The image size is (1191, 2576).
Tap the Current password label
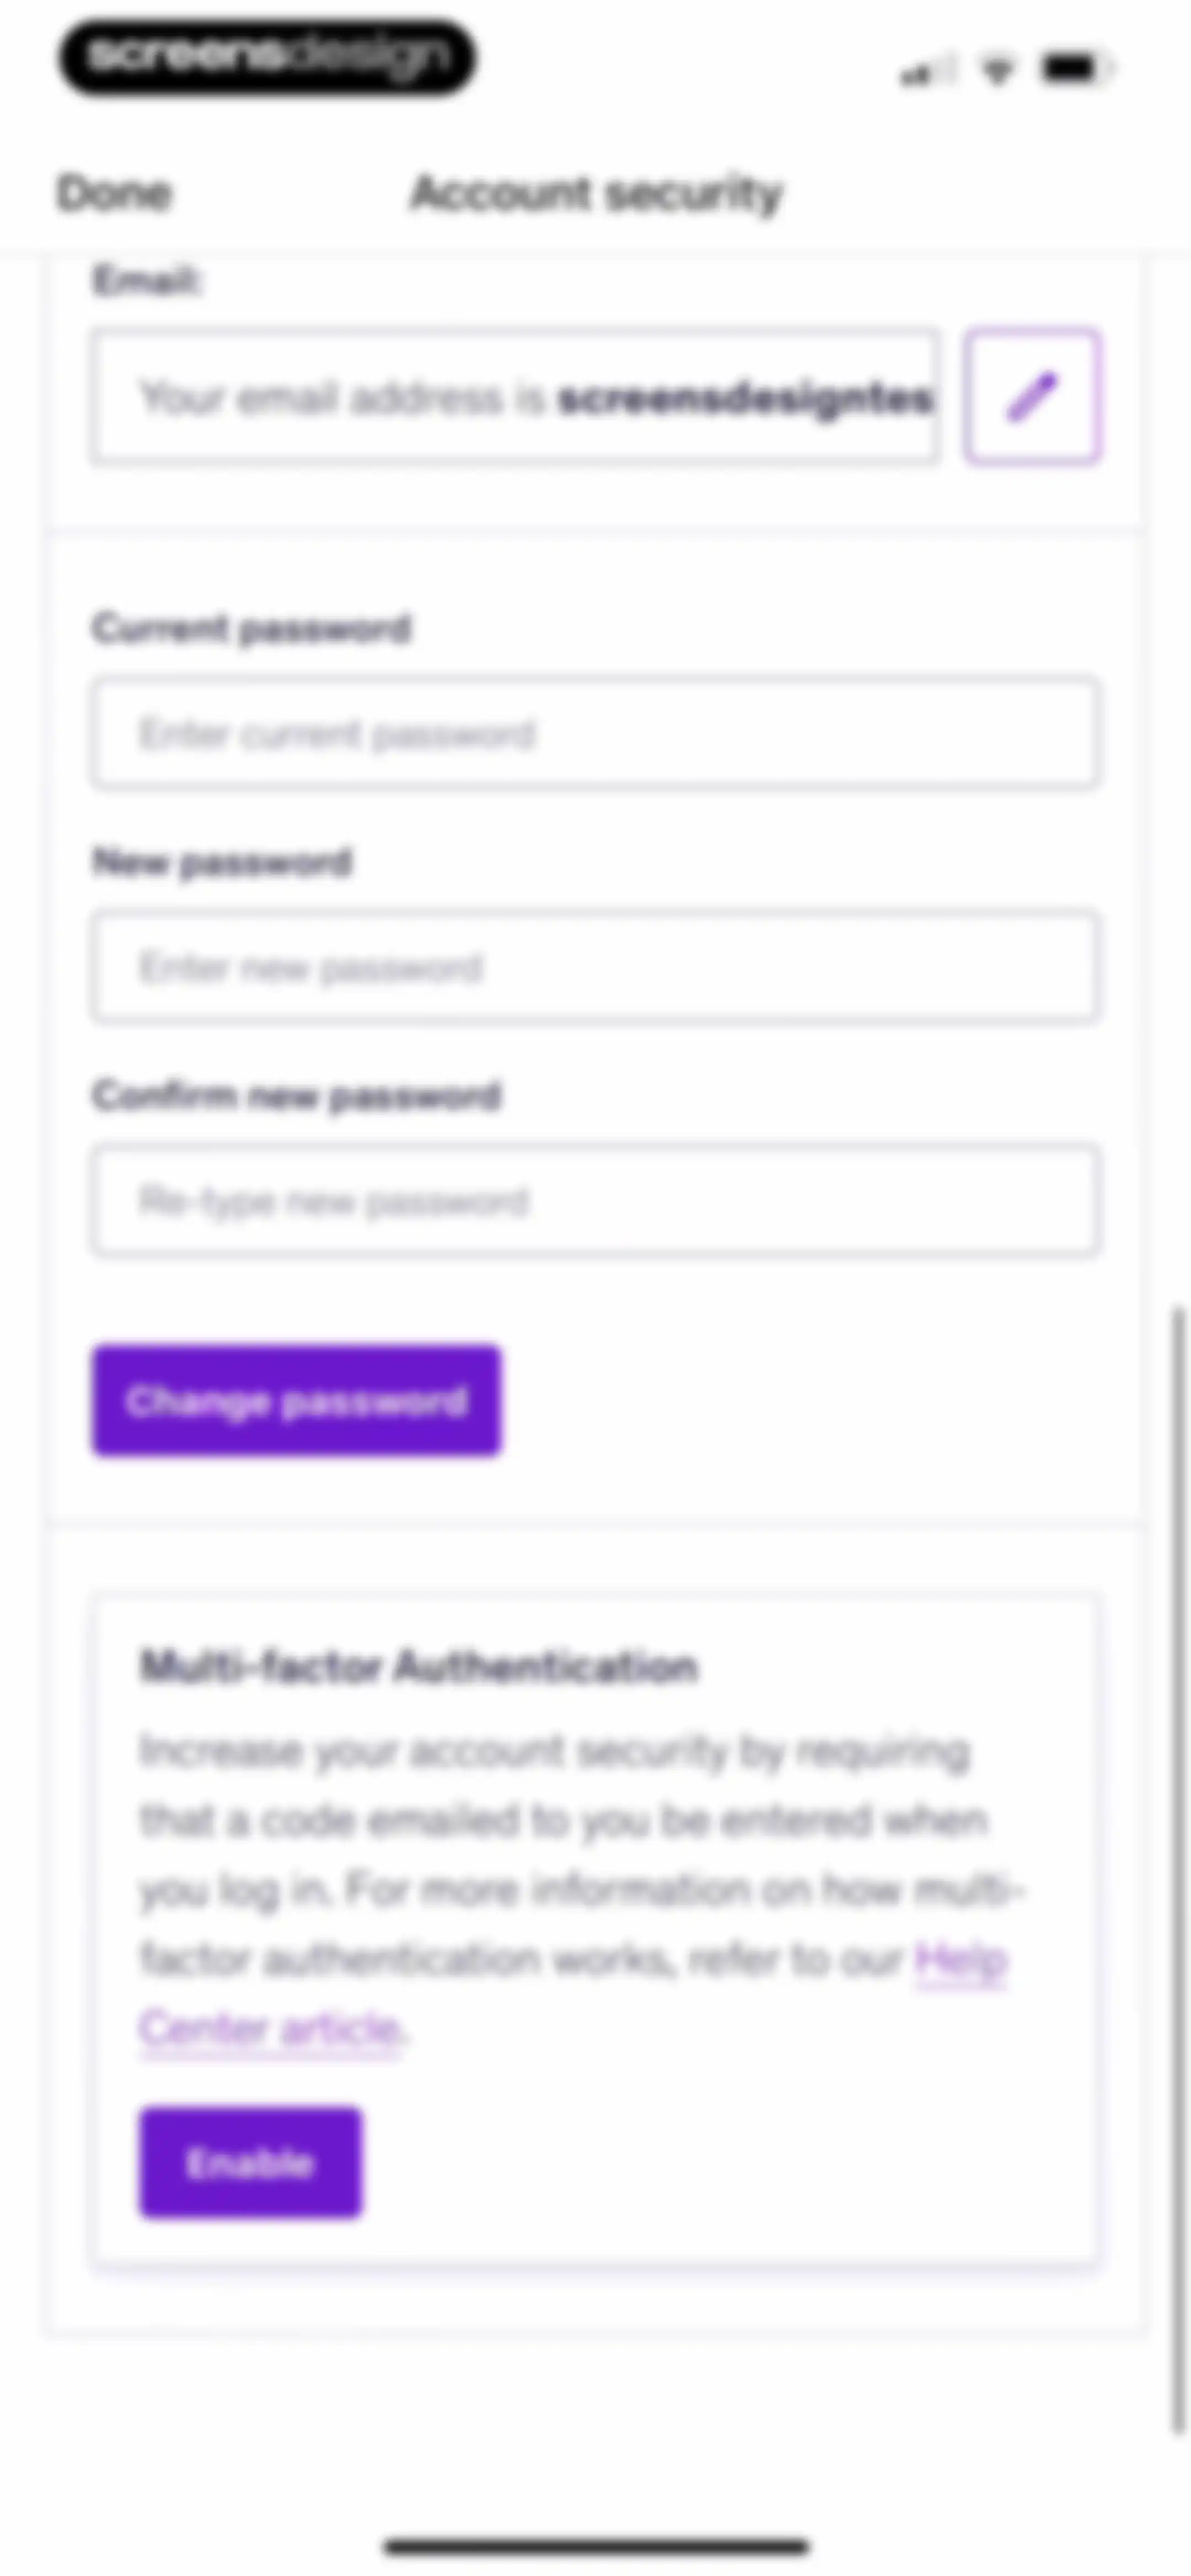coord(251,628)
